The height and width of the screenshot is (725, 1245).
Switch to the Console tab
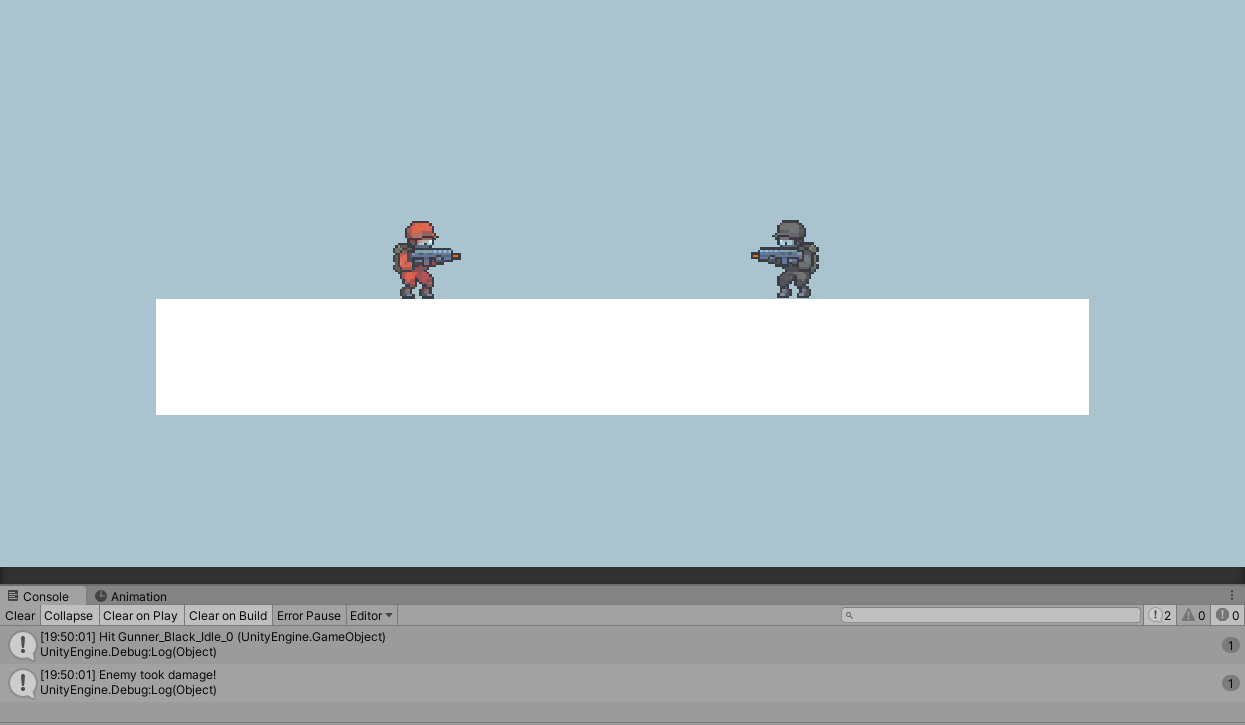43,596
